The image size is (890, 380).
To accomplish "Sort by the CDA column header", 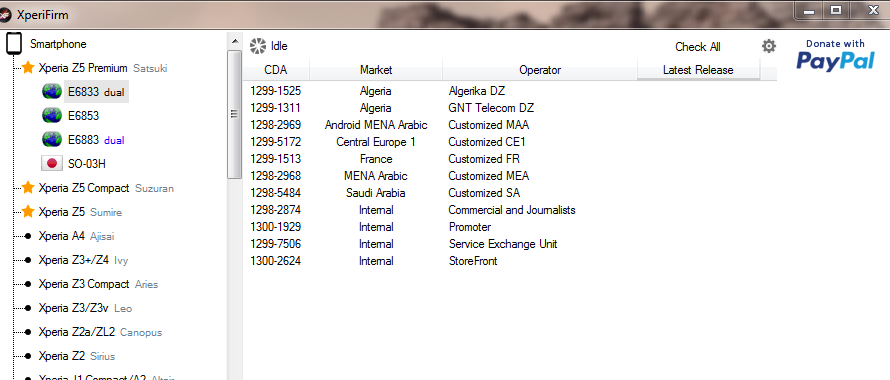I will (x=276, y=70).
